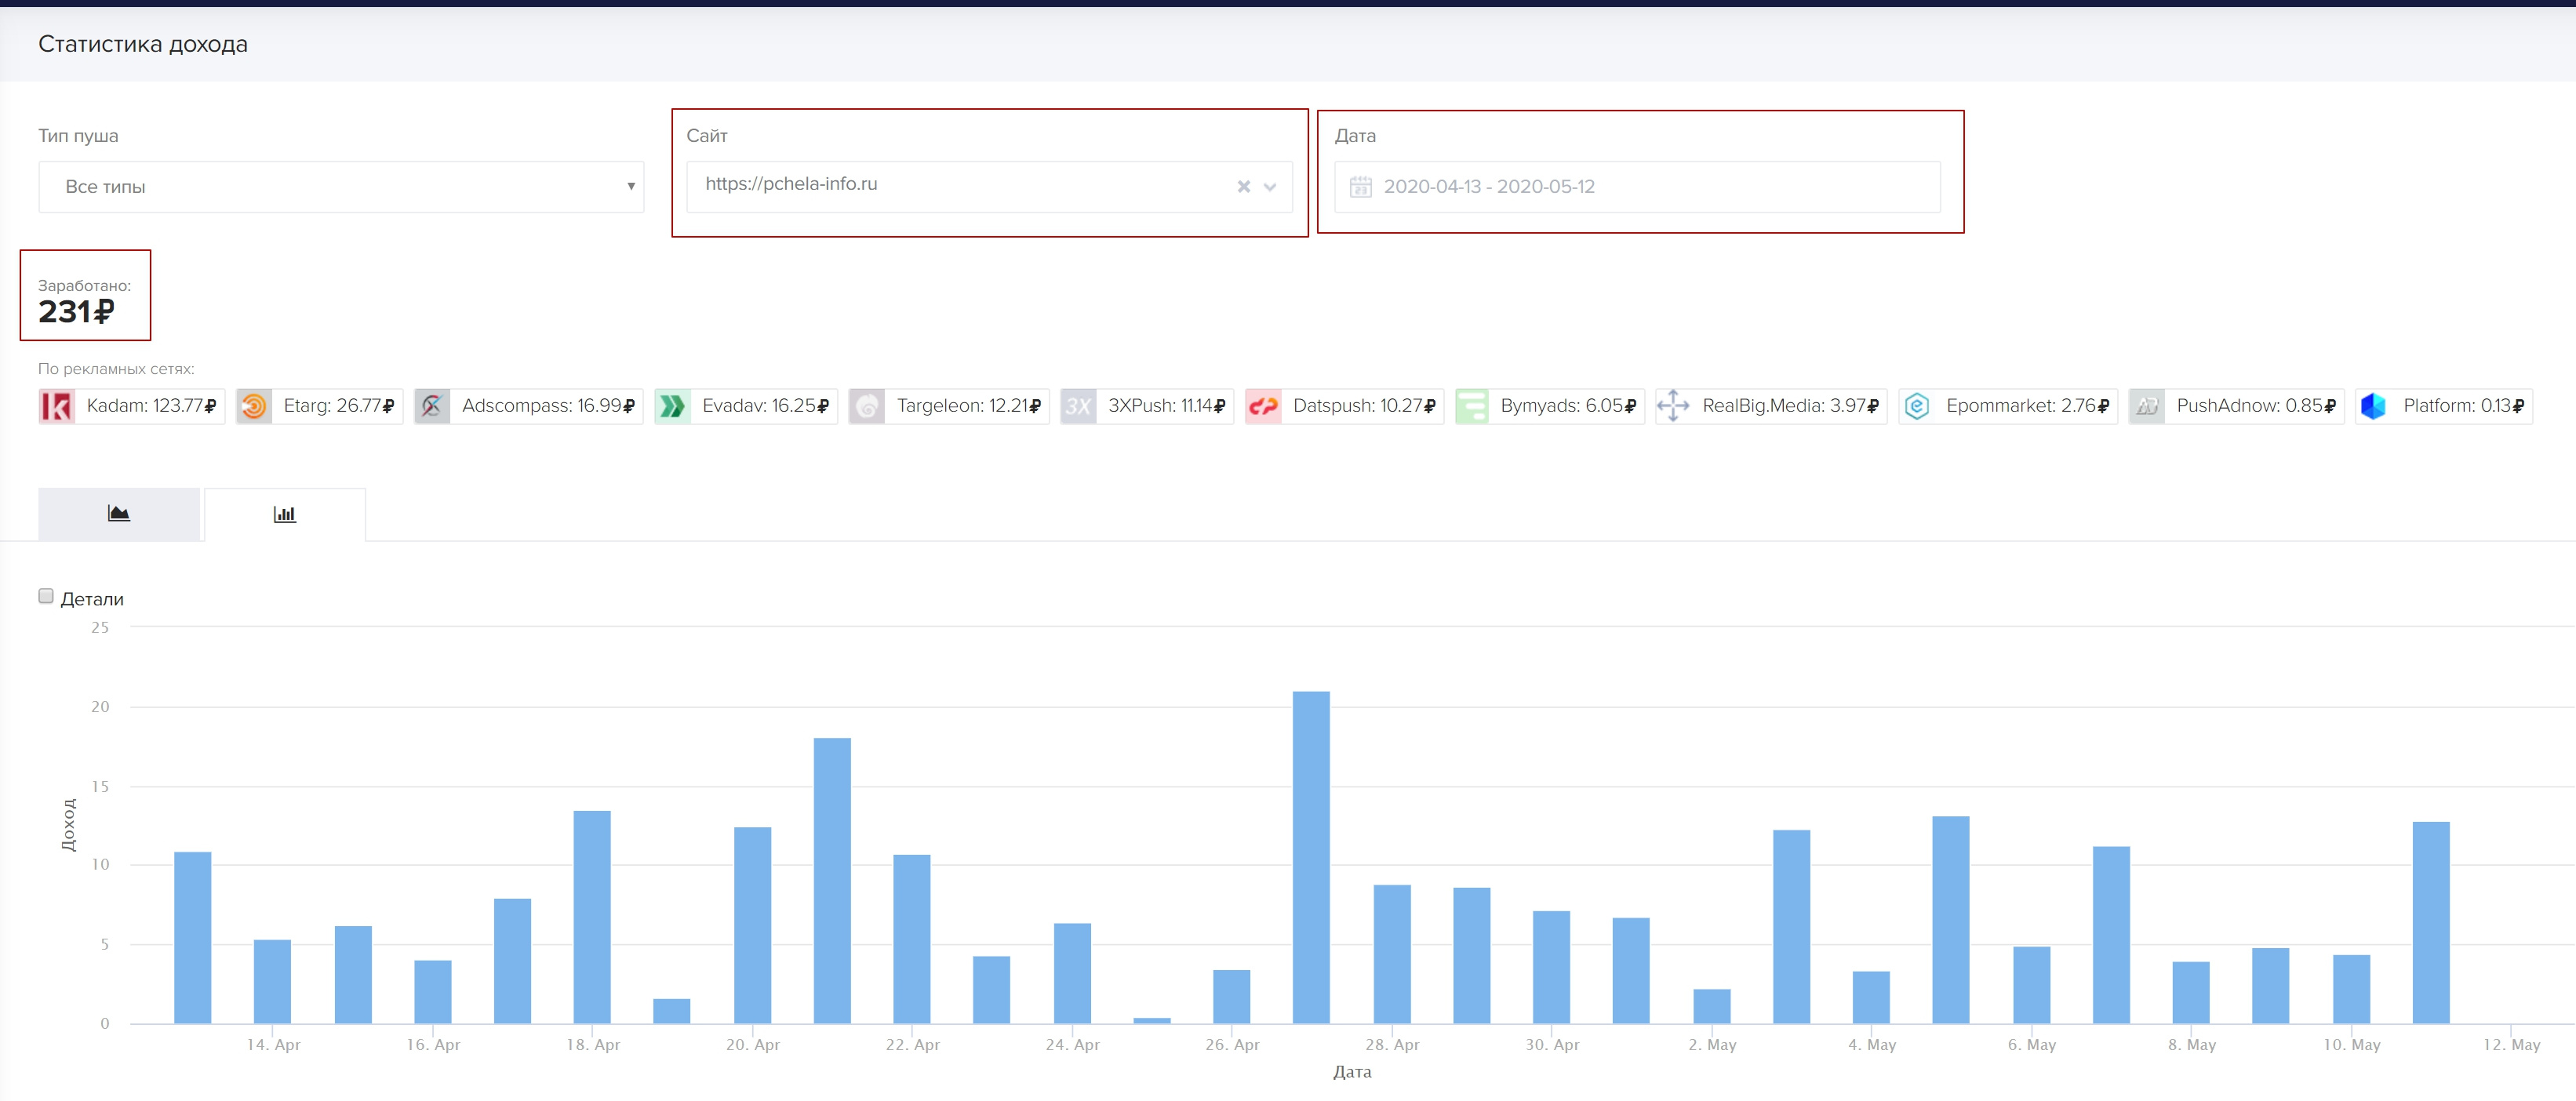2576x1101 pixels.
Task: Click the tallest bar on 27 April
Action: click(1311, 856)
